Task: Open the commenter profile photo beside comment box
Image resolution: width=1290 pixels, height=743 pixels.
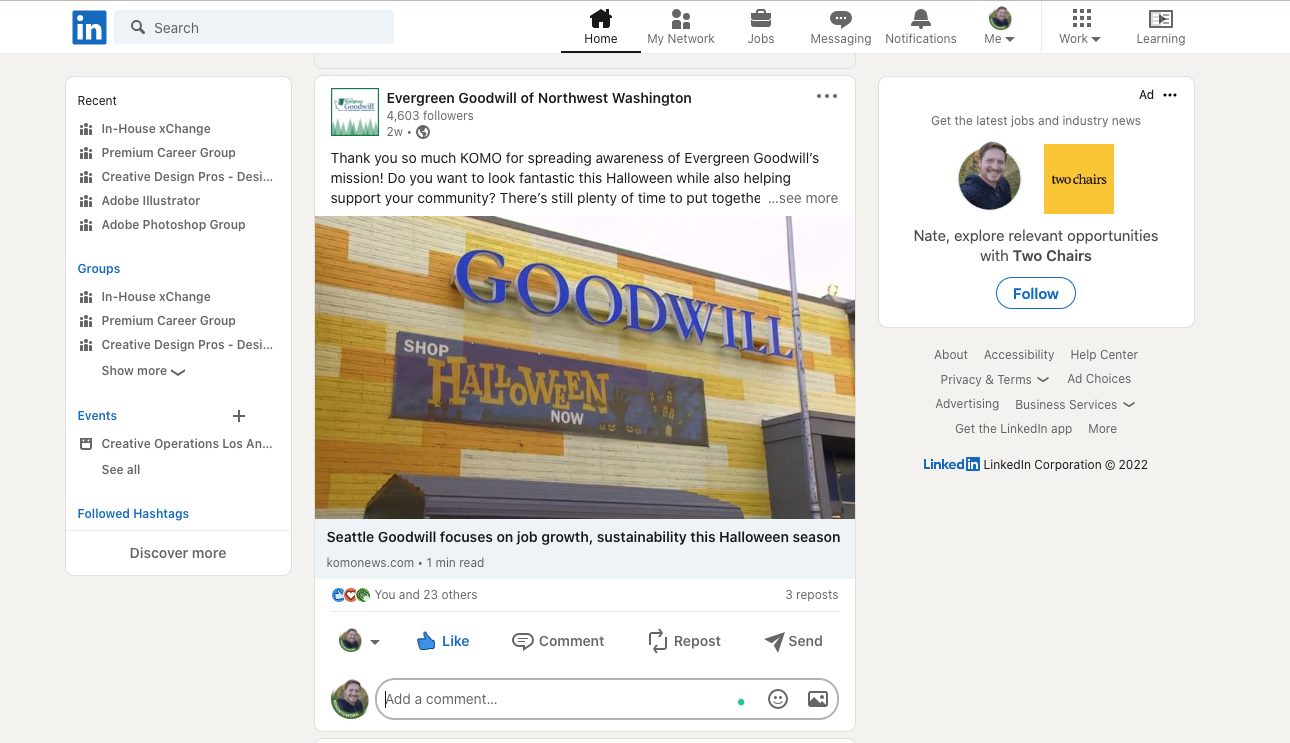Action: 350,700
